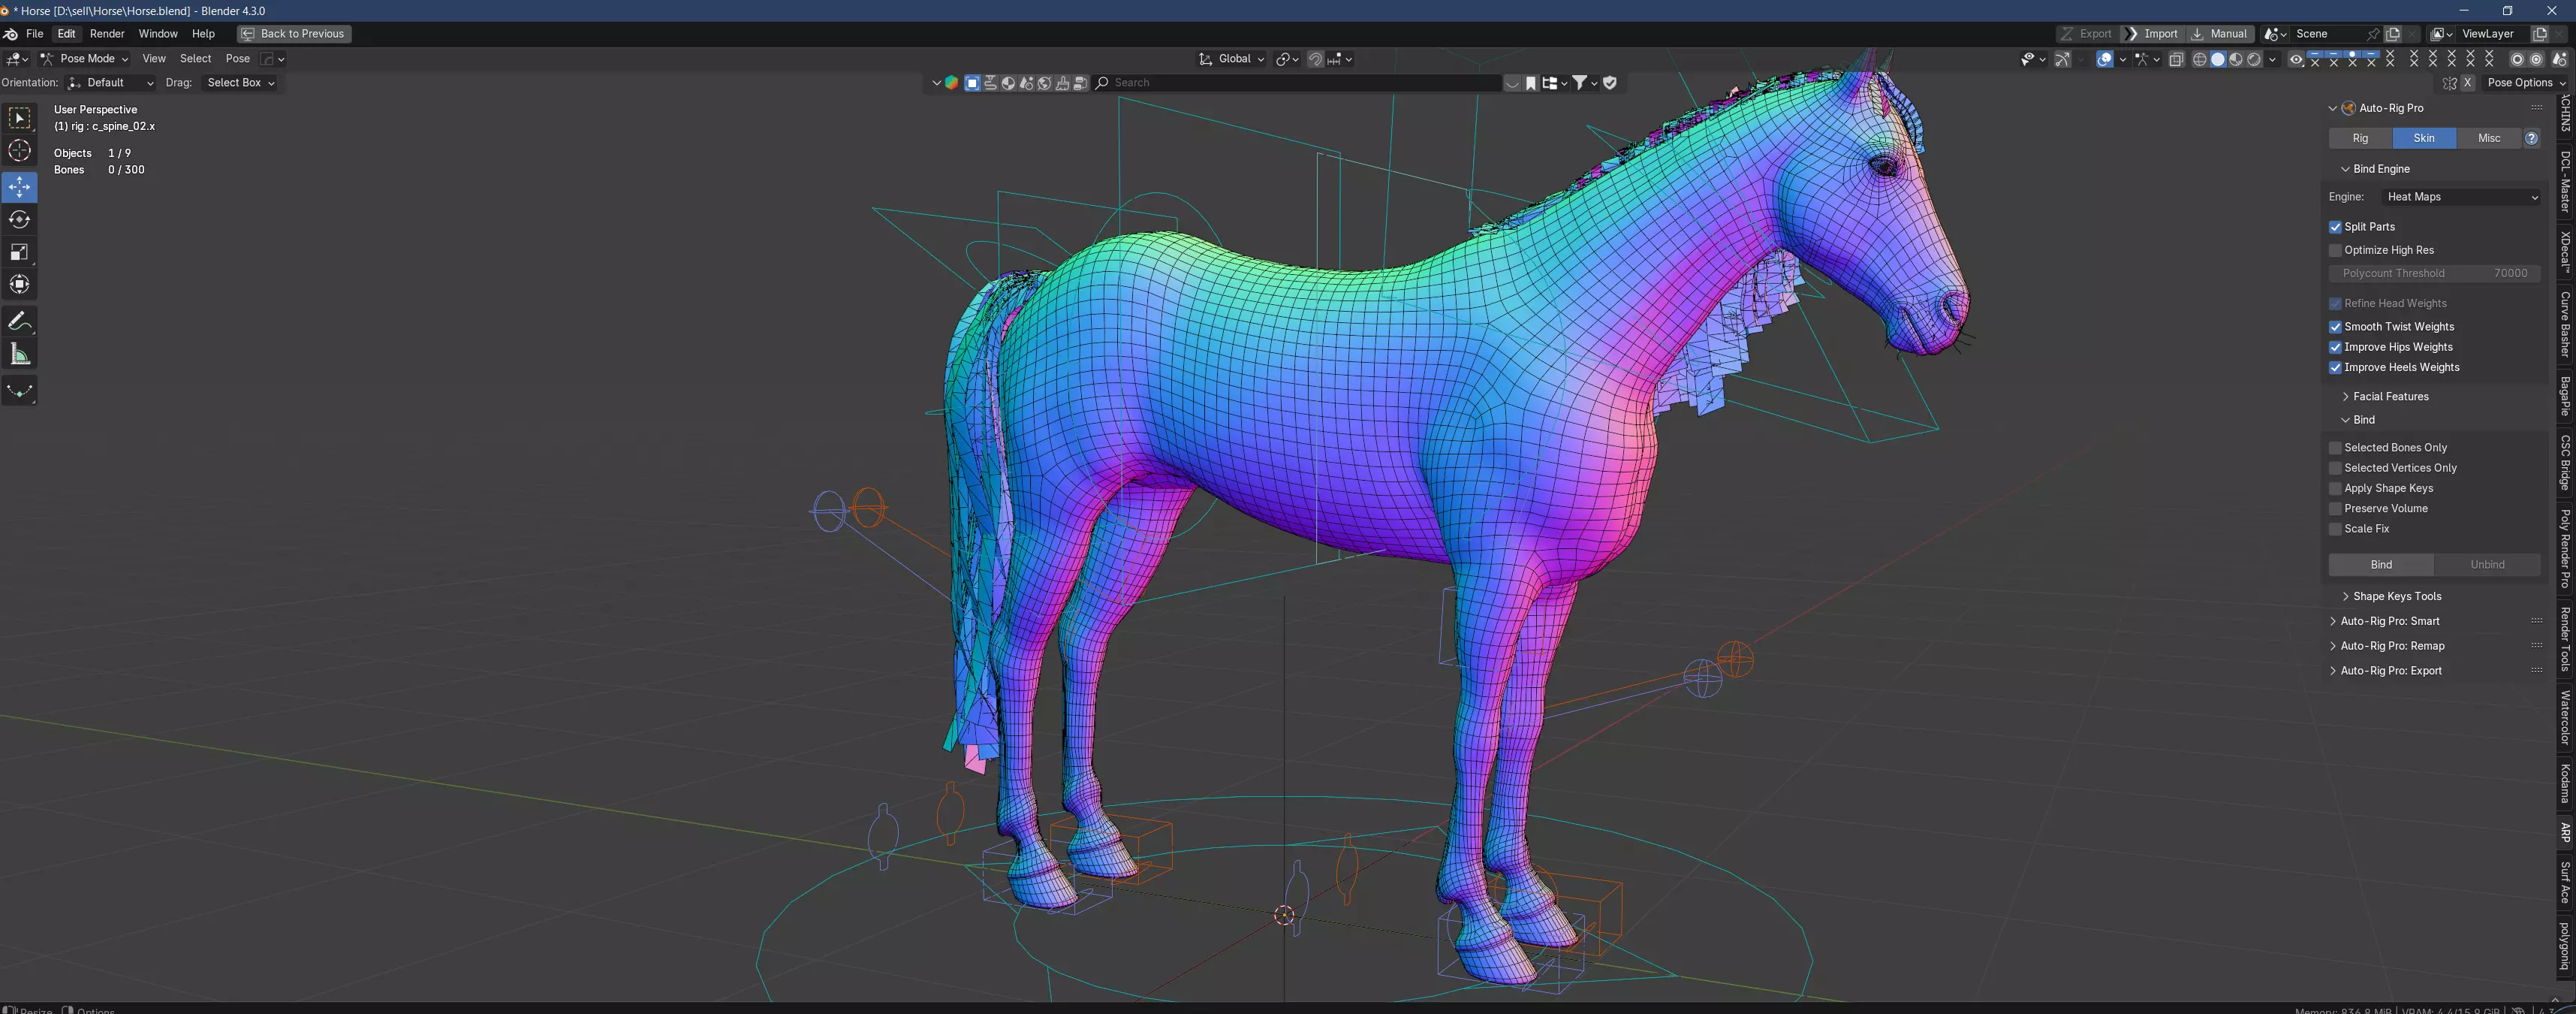Click the Import button in top bar

pos(2152,34)
